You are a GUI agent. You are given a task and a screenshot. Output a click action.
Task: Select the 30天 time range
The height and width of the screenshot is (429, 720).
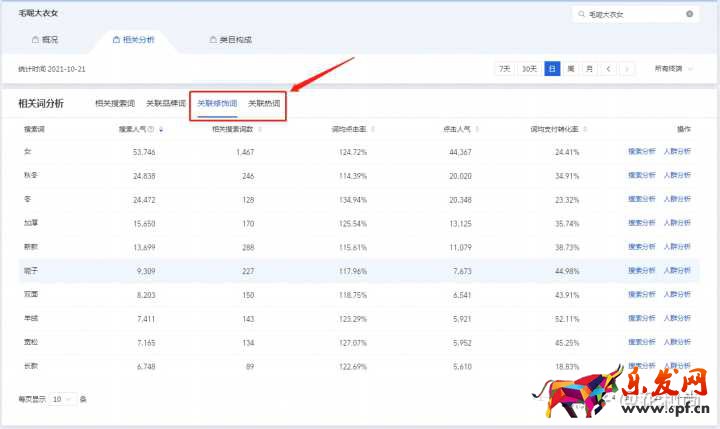click(530, 69)
